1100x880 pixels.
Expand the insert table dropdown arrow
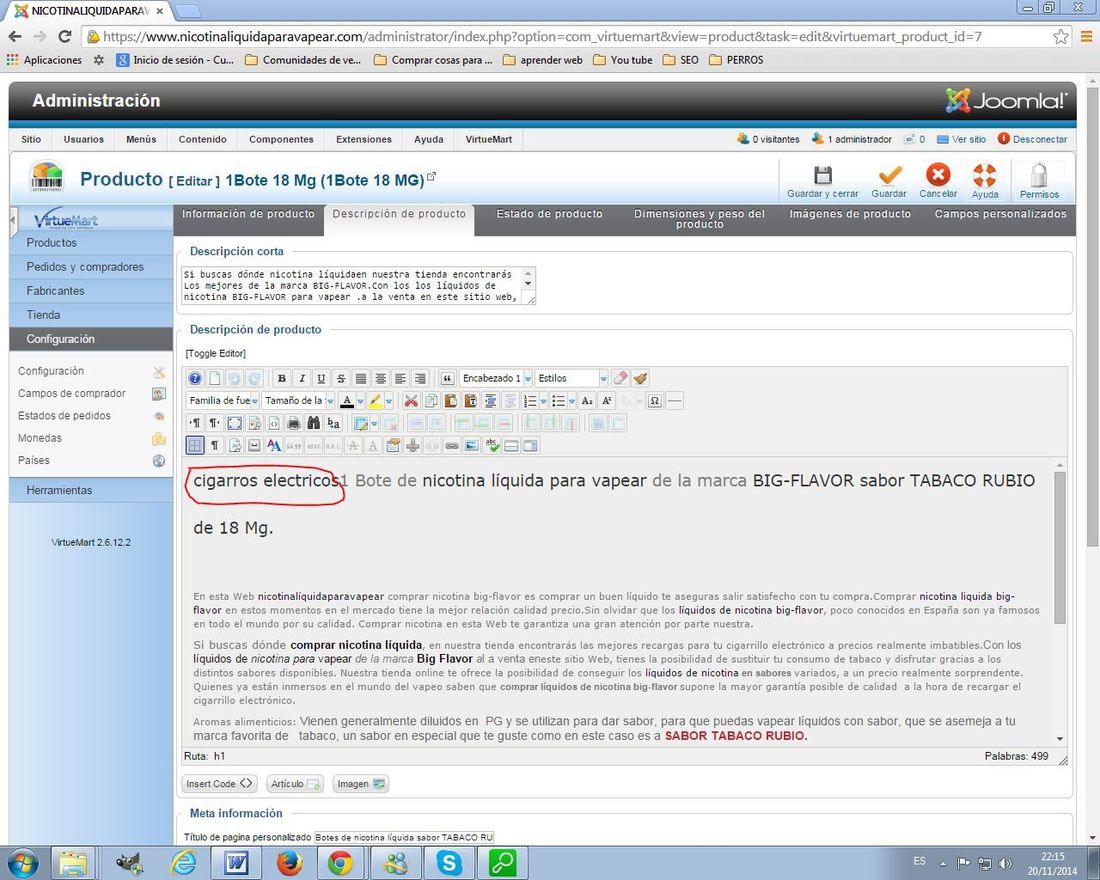point(375,423)
